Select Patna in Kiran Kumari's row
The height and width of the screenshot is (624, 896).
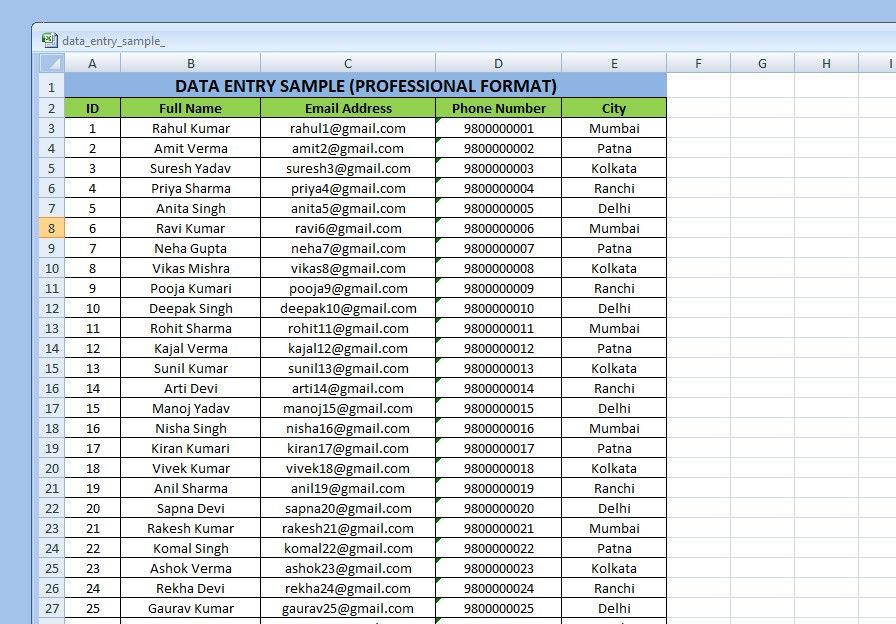point(614,448)
